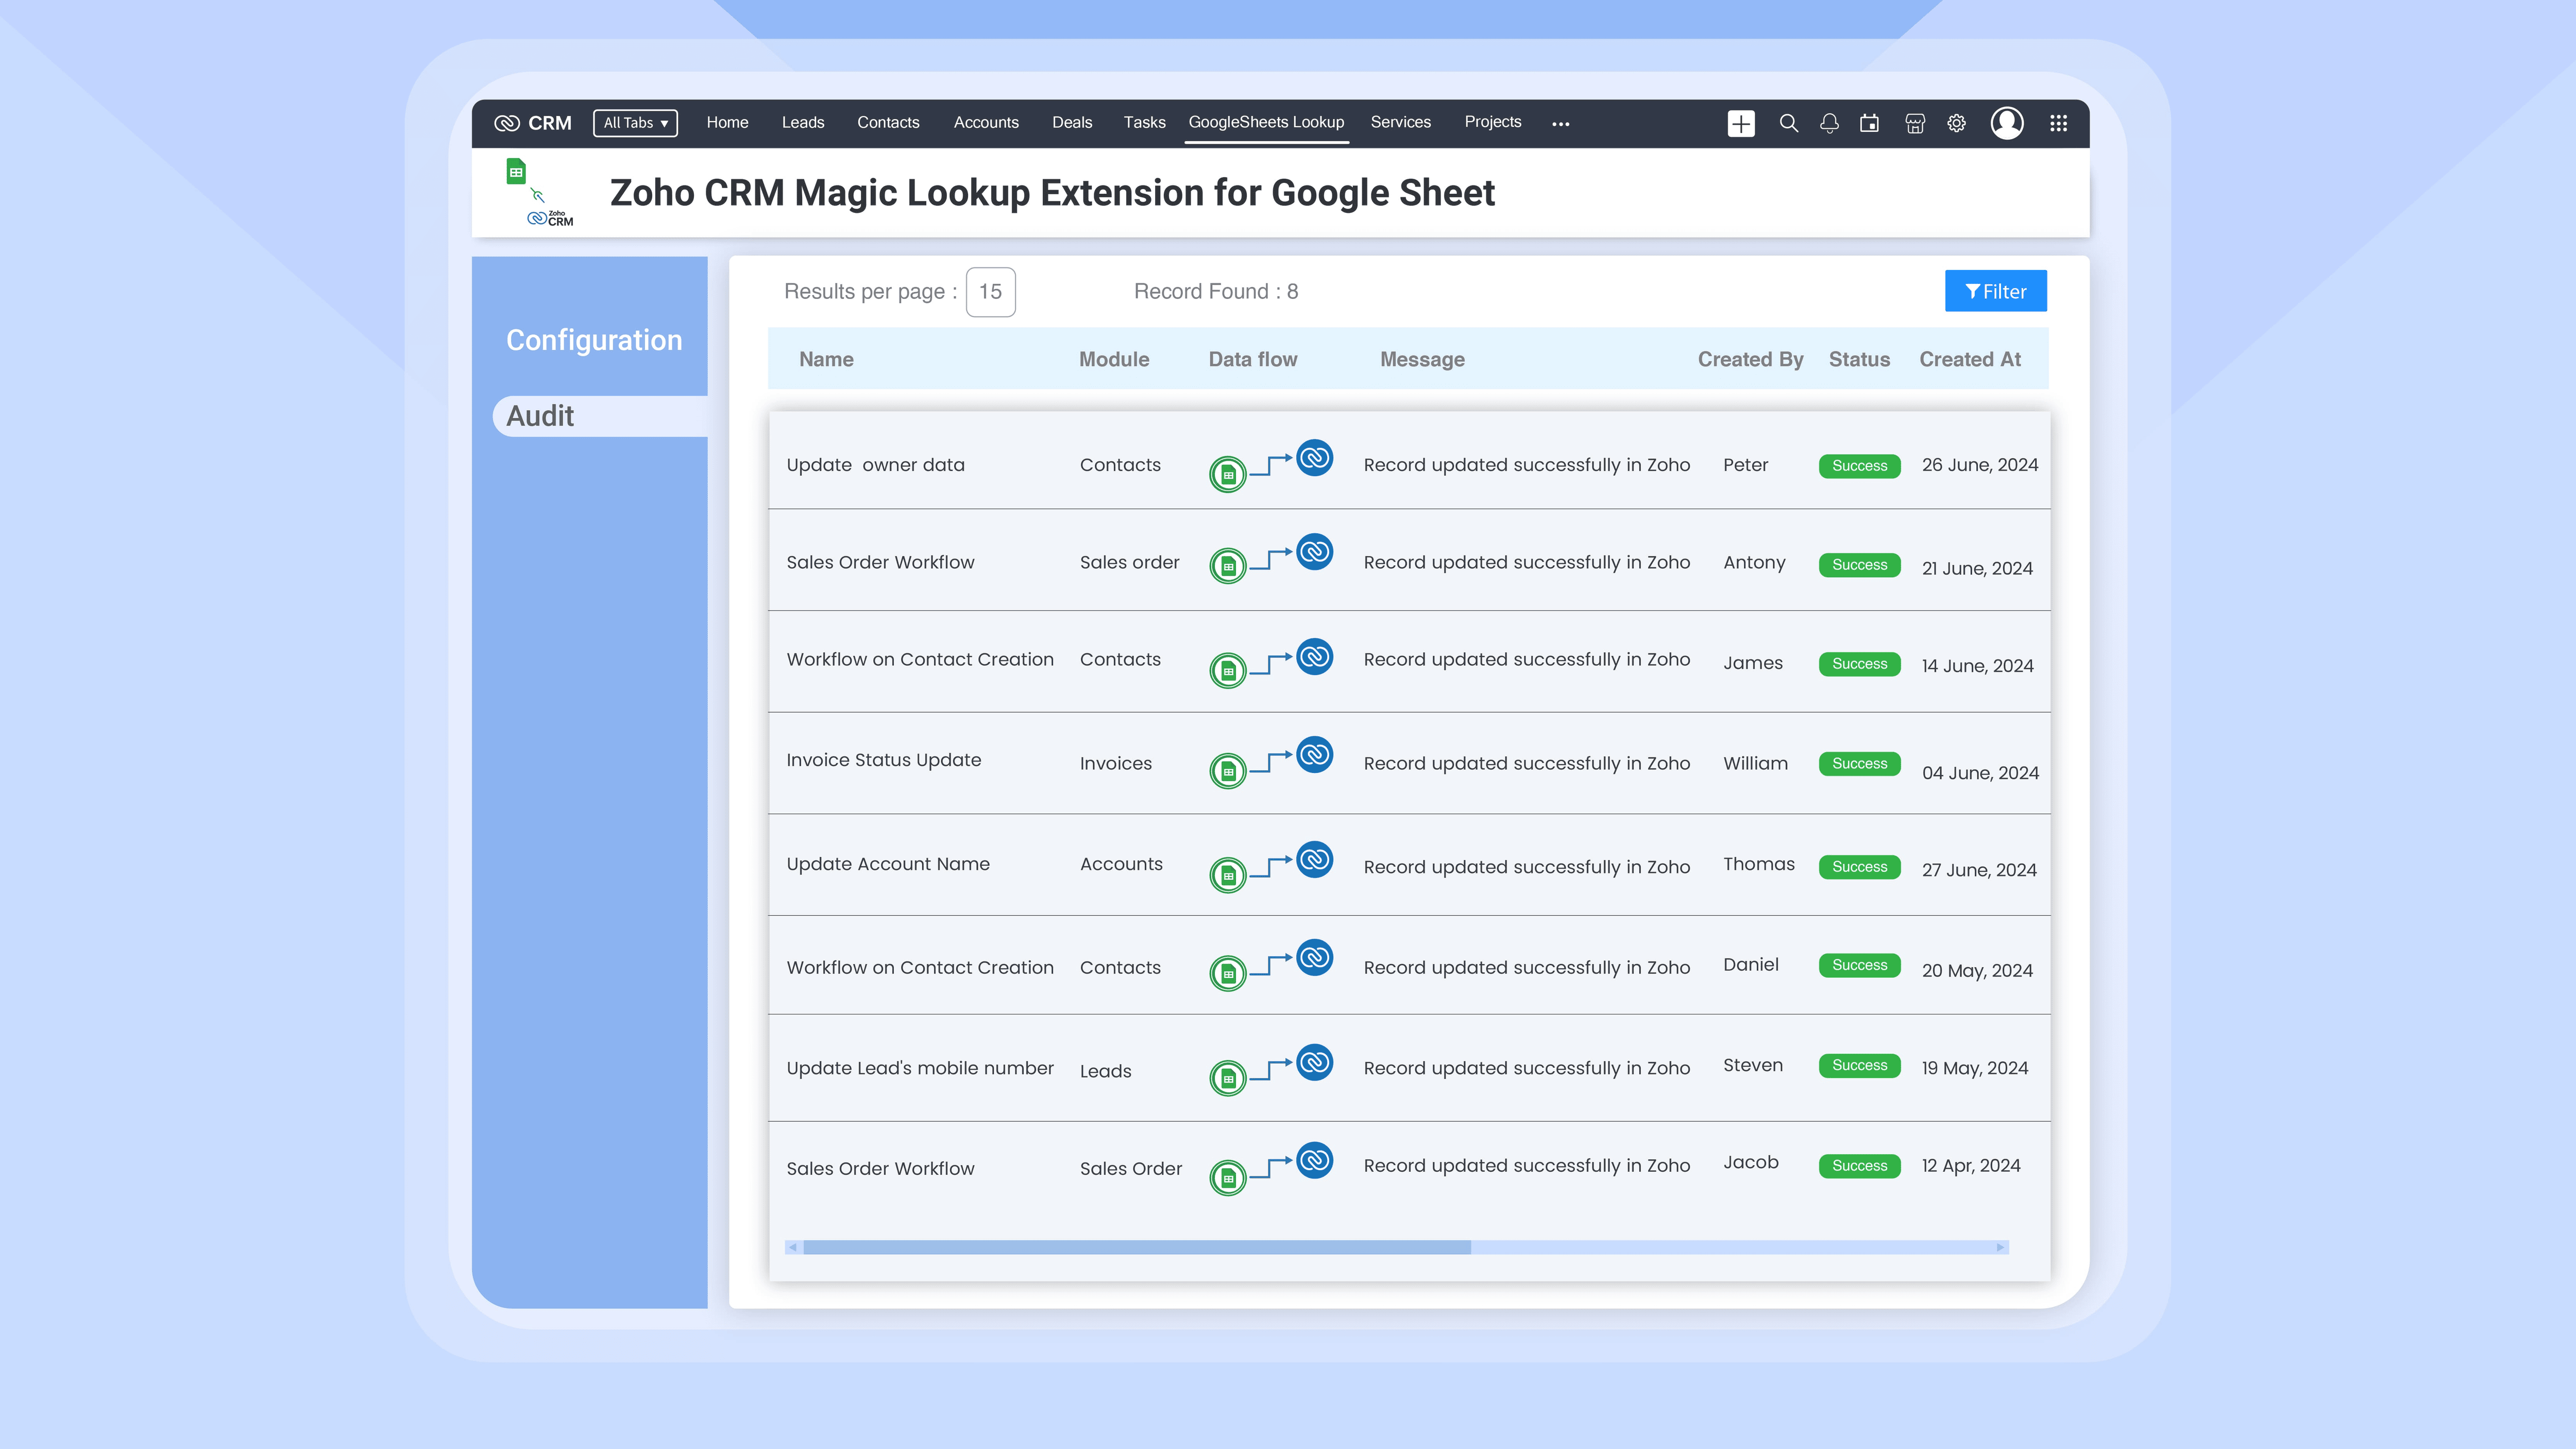The width and height of the screenshot is (2576, 1449).
Task: Switch to the Contacts tab
Action: (x=888, y=122)
